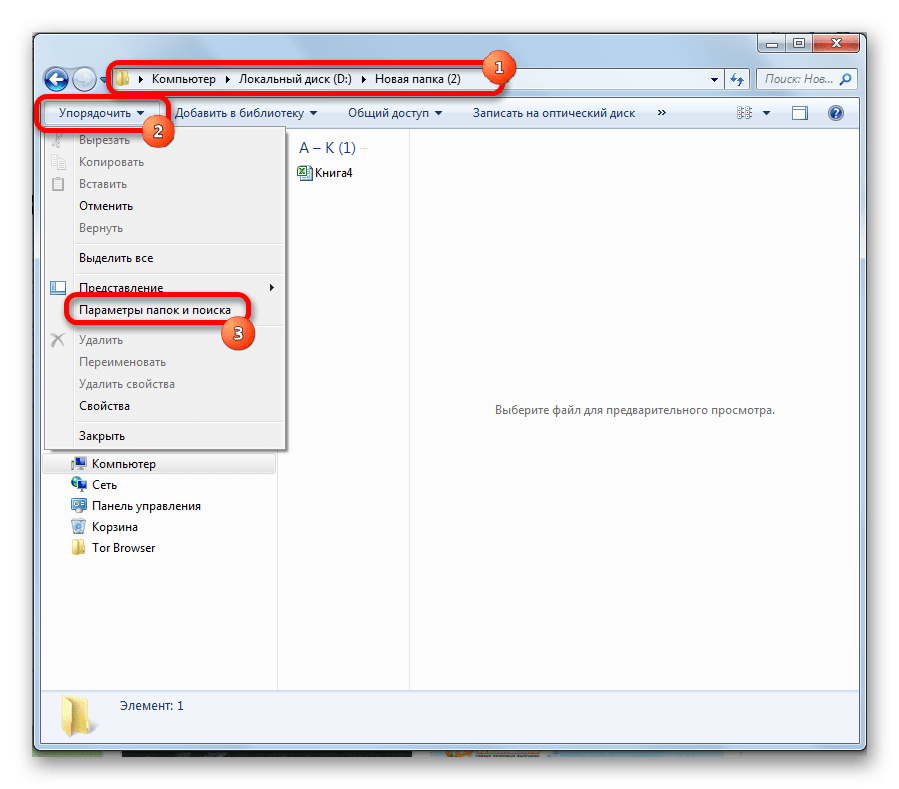This screenshot has height=789, width=899.
Task: Choose Свойства from the menu
Action: tap(104, 406)
